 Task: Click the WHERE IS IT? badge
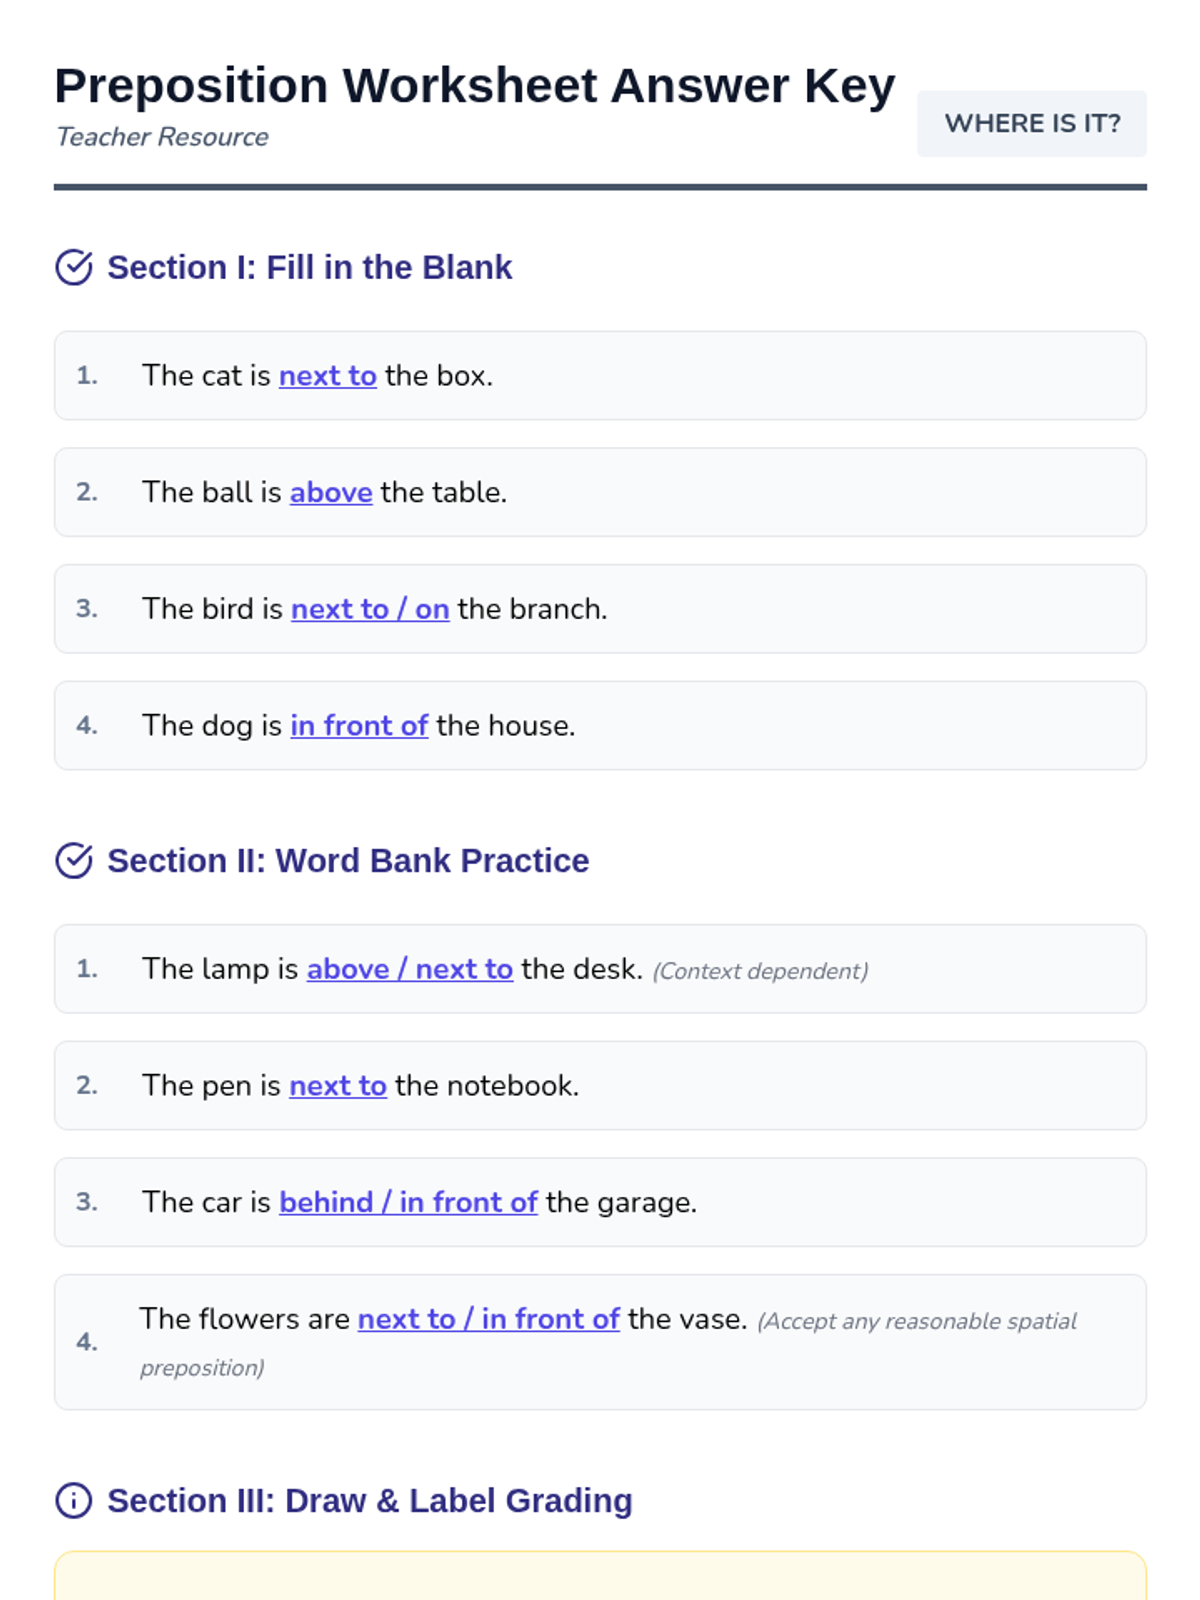point(1031,124)
